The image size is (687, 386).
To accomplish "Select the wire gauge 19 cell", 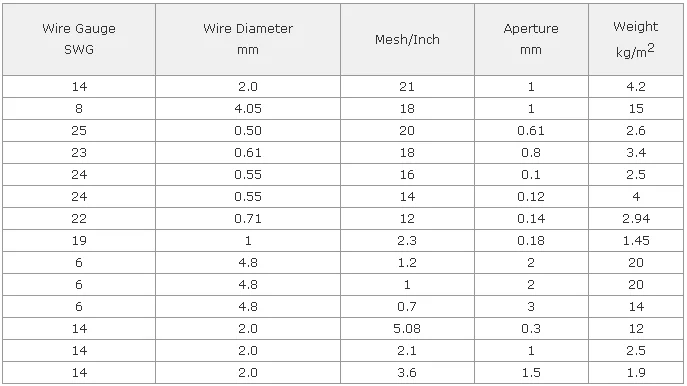I will coord(79,241).
